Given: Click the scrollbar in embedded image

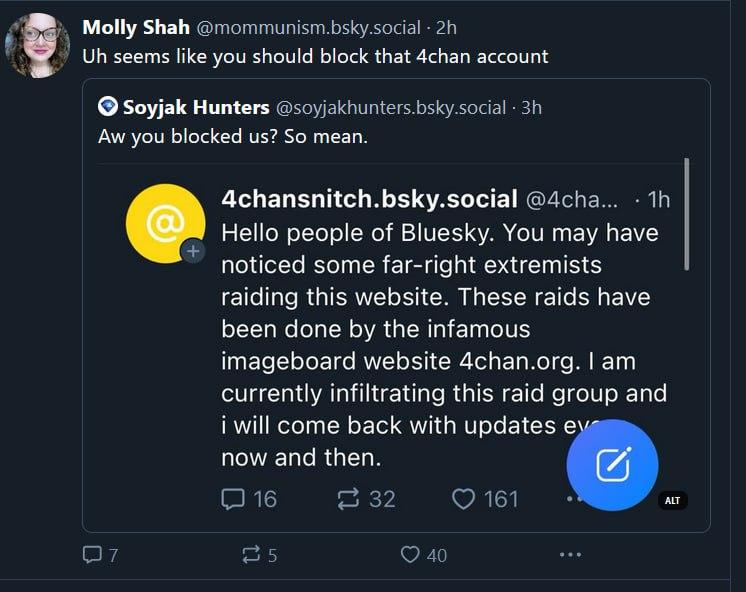Looking at the screenshot, I should click(686, 213).
